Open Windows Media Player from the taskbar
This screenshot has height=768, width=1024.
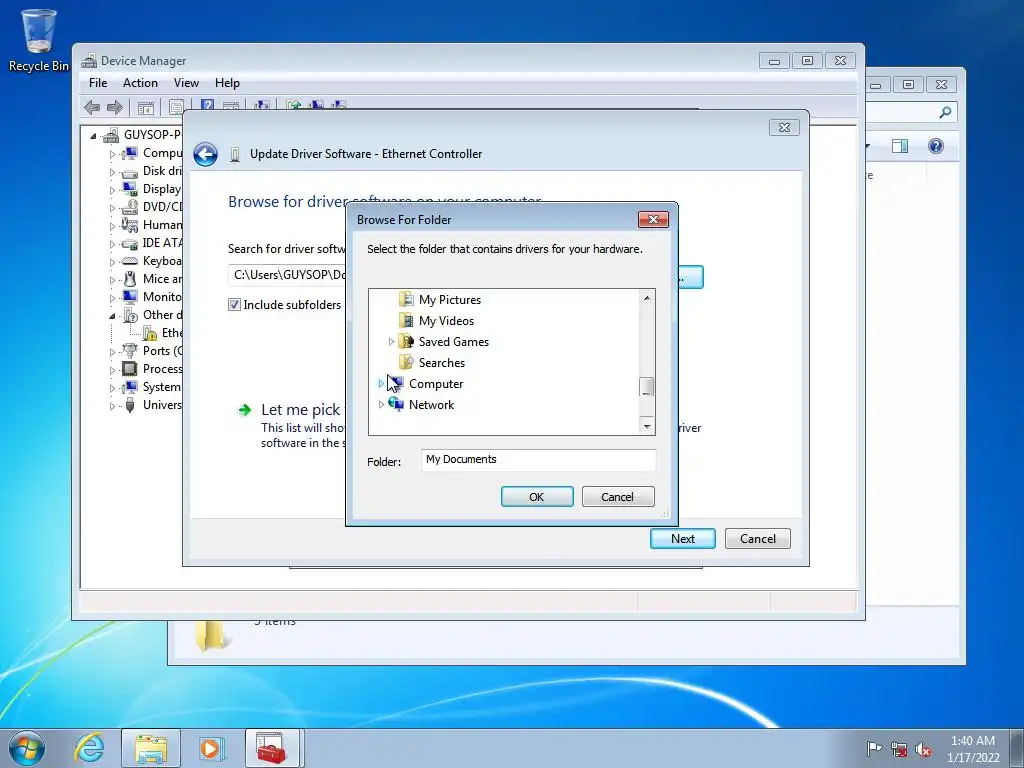coord(211,748)
